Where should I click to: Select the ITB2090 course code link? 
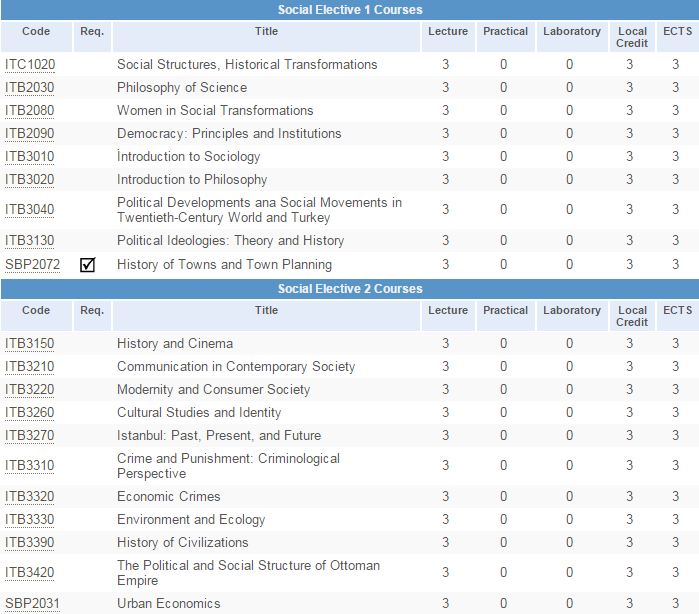click(x=30, y=134)
